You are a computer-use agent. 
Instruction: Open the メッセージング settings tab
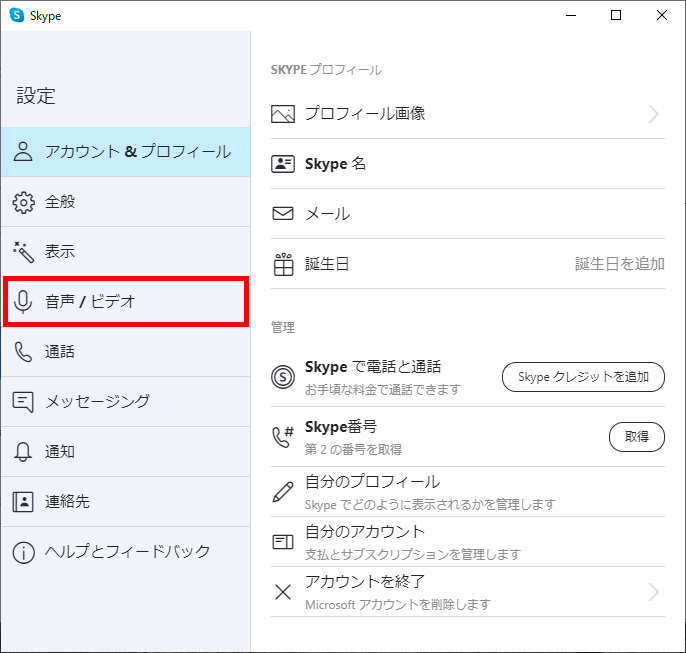pos(126,402)
